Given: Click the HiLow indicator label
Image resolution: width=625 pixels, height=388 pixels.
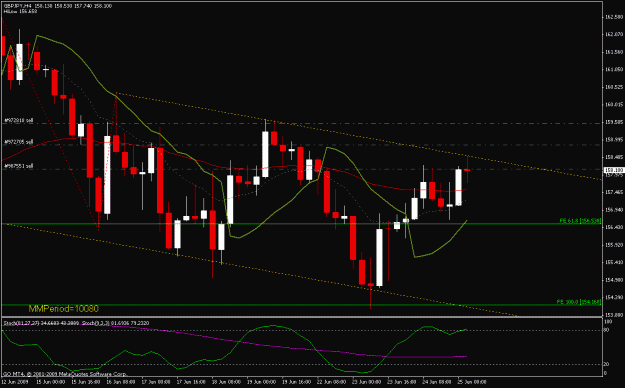Looking at the screenshot, I should point(20,11).
